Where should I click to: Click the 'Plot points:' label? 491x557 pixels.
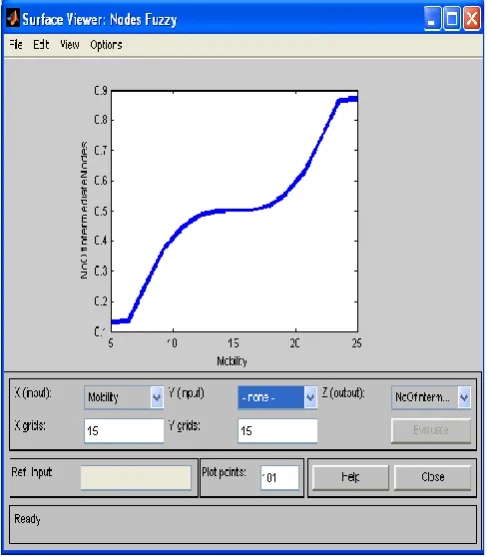(x=224, y=472)
